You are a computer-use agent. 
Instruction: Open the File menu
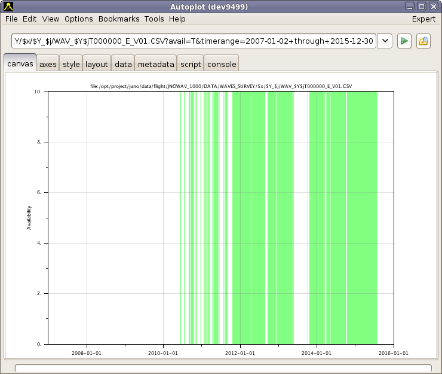[x=11, y=19]
